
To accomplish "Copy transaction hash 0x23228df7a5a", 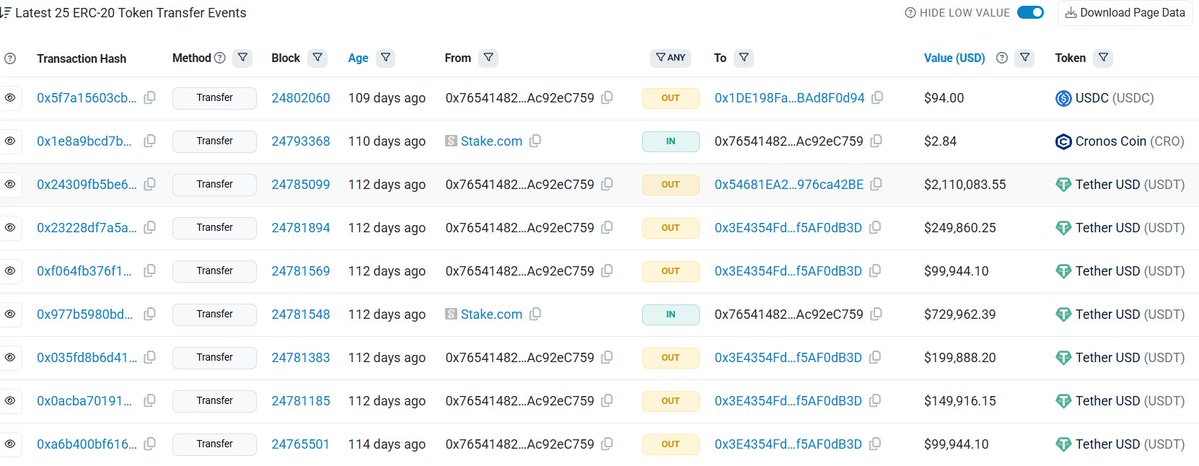I will (150, 227).
